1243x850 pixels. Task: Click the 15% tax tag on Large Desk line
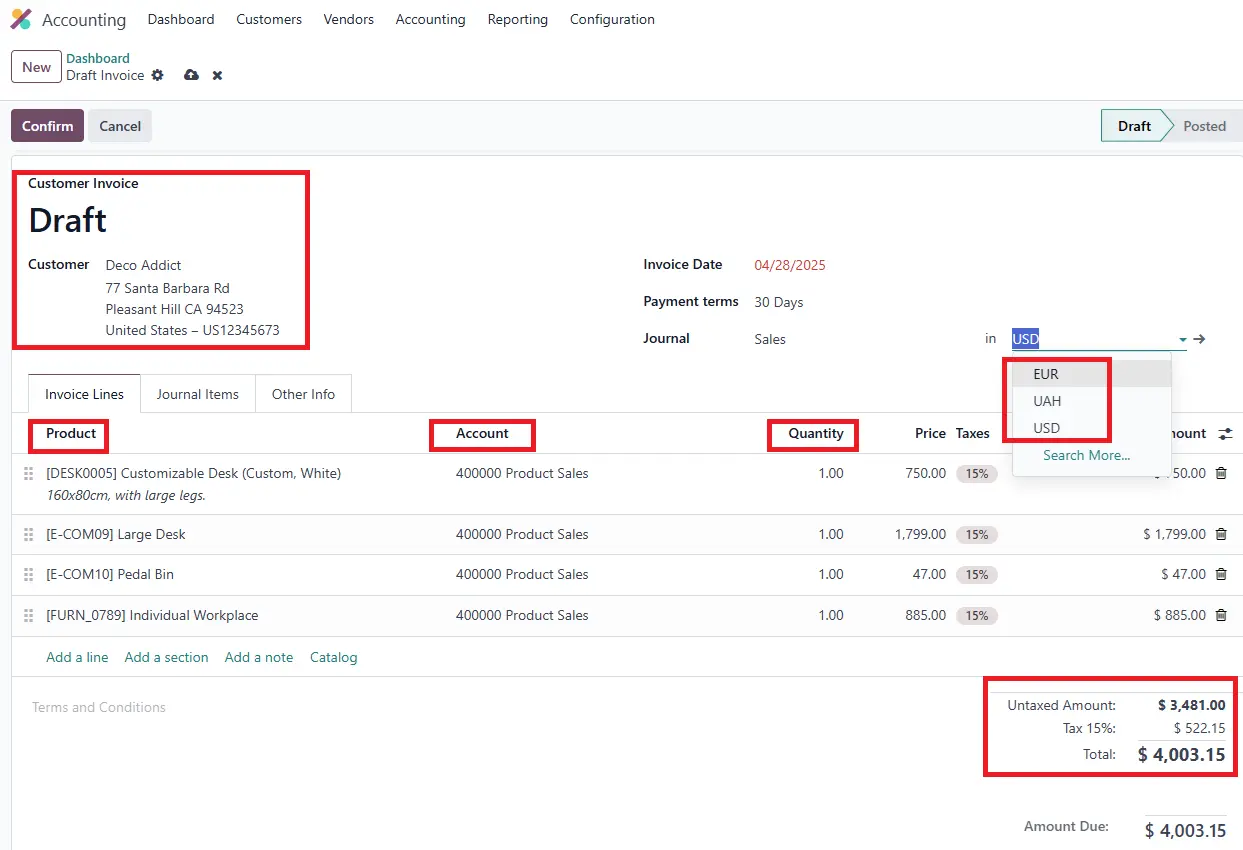pyautogui.click(x=977, y=535)
